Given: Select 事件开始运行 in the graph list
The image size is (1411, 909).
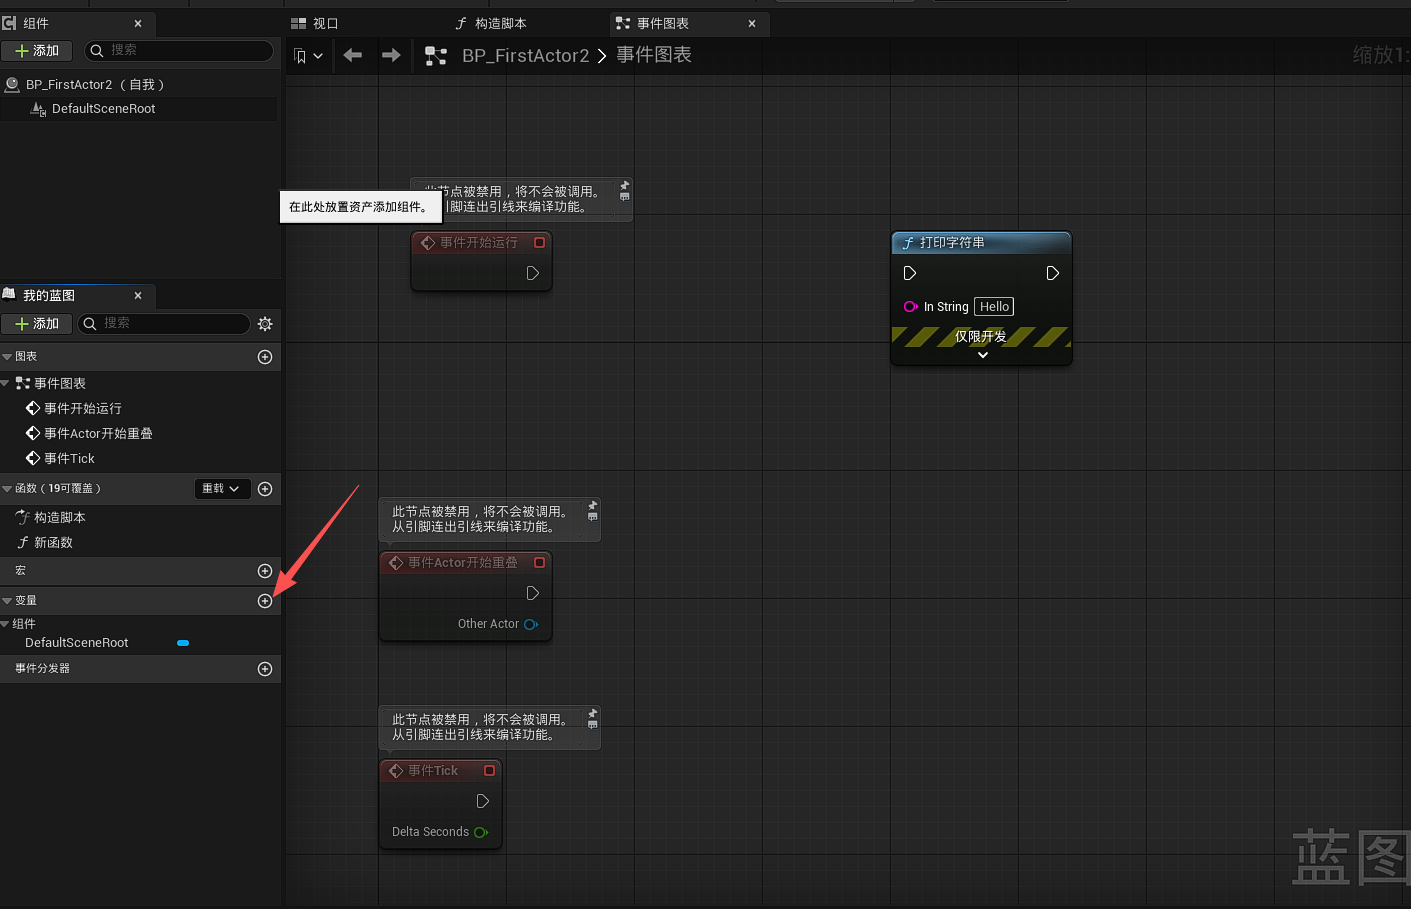Looking at the screenshot, I should (x=83, y=408).
